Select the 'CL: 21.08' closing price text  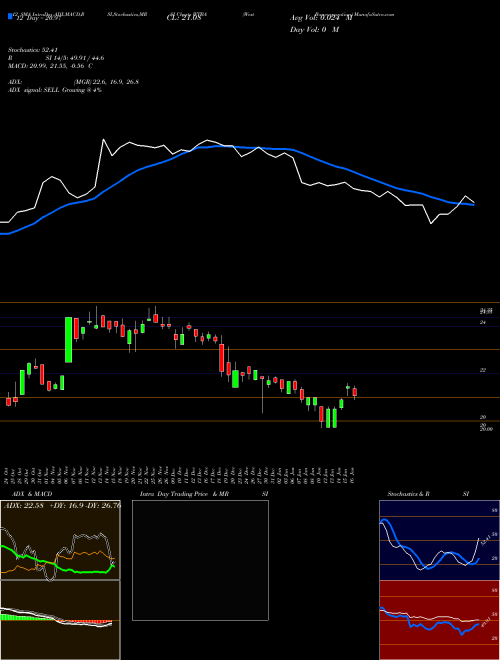click(x=184, y=19)
